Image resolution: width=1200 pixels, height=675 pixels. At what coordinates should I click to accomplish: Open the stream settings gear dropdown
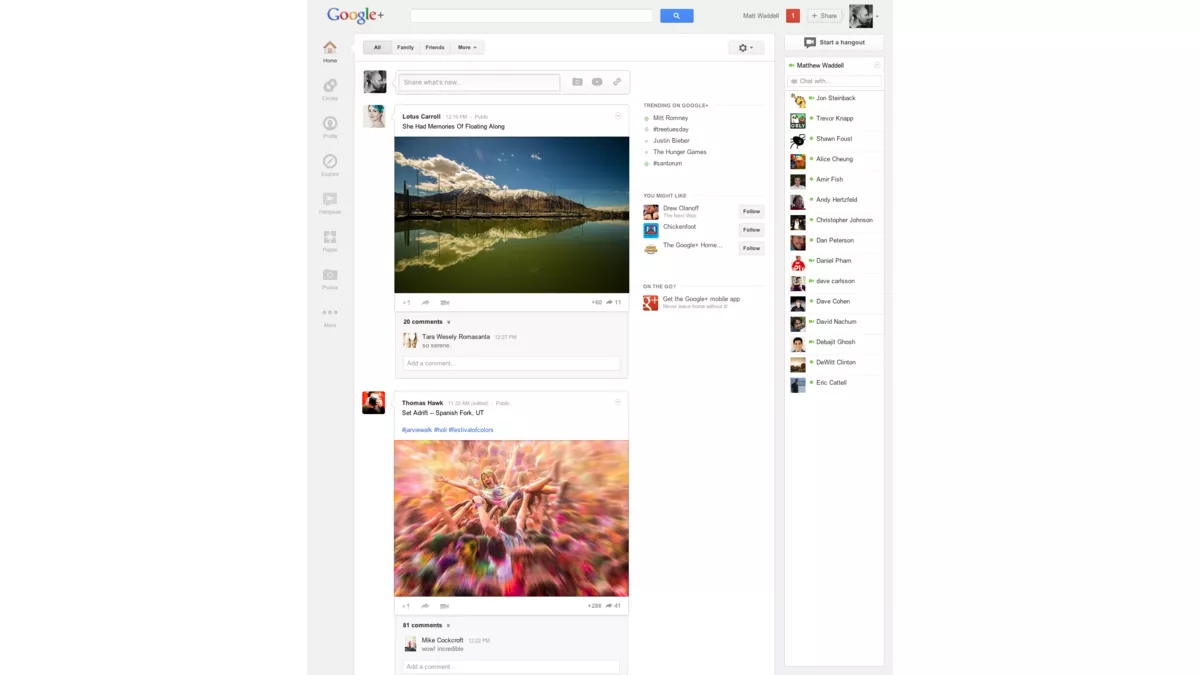tap(744, 47)
